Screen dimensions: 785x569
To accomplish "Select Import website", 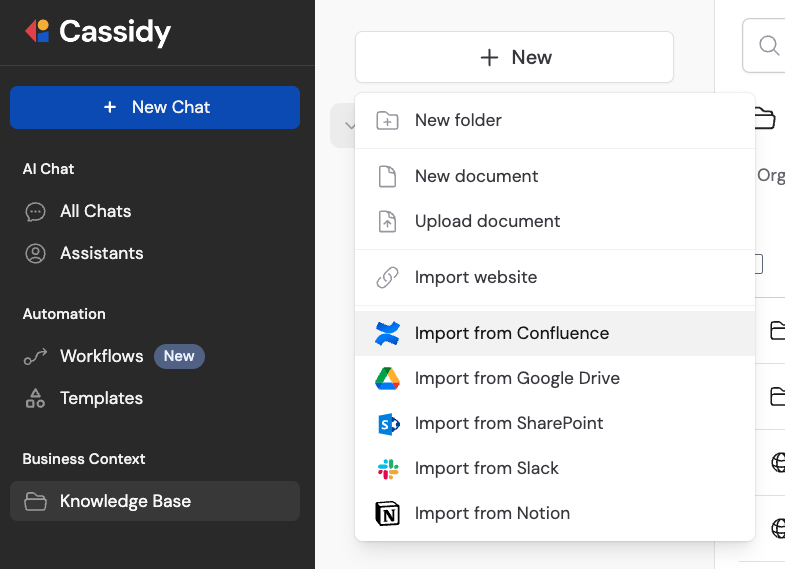I will [x=555, y=277].
